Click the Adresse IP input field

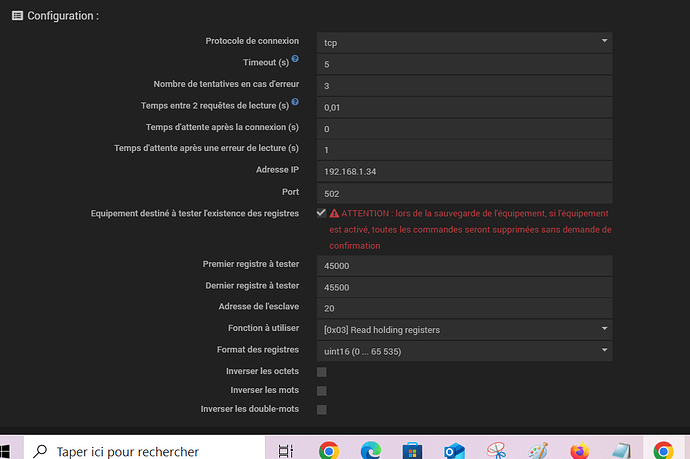click(x=464, y=172)
